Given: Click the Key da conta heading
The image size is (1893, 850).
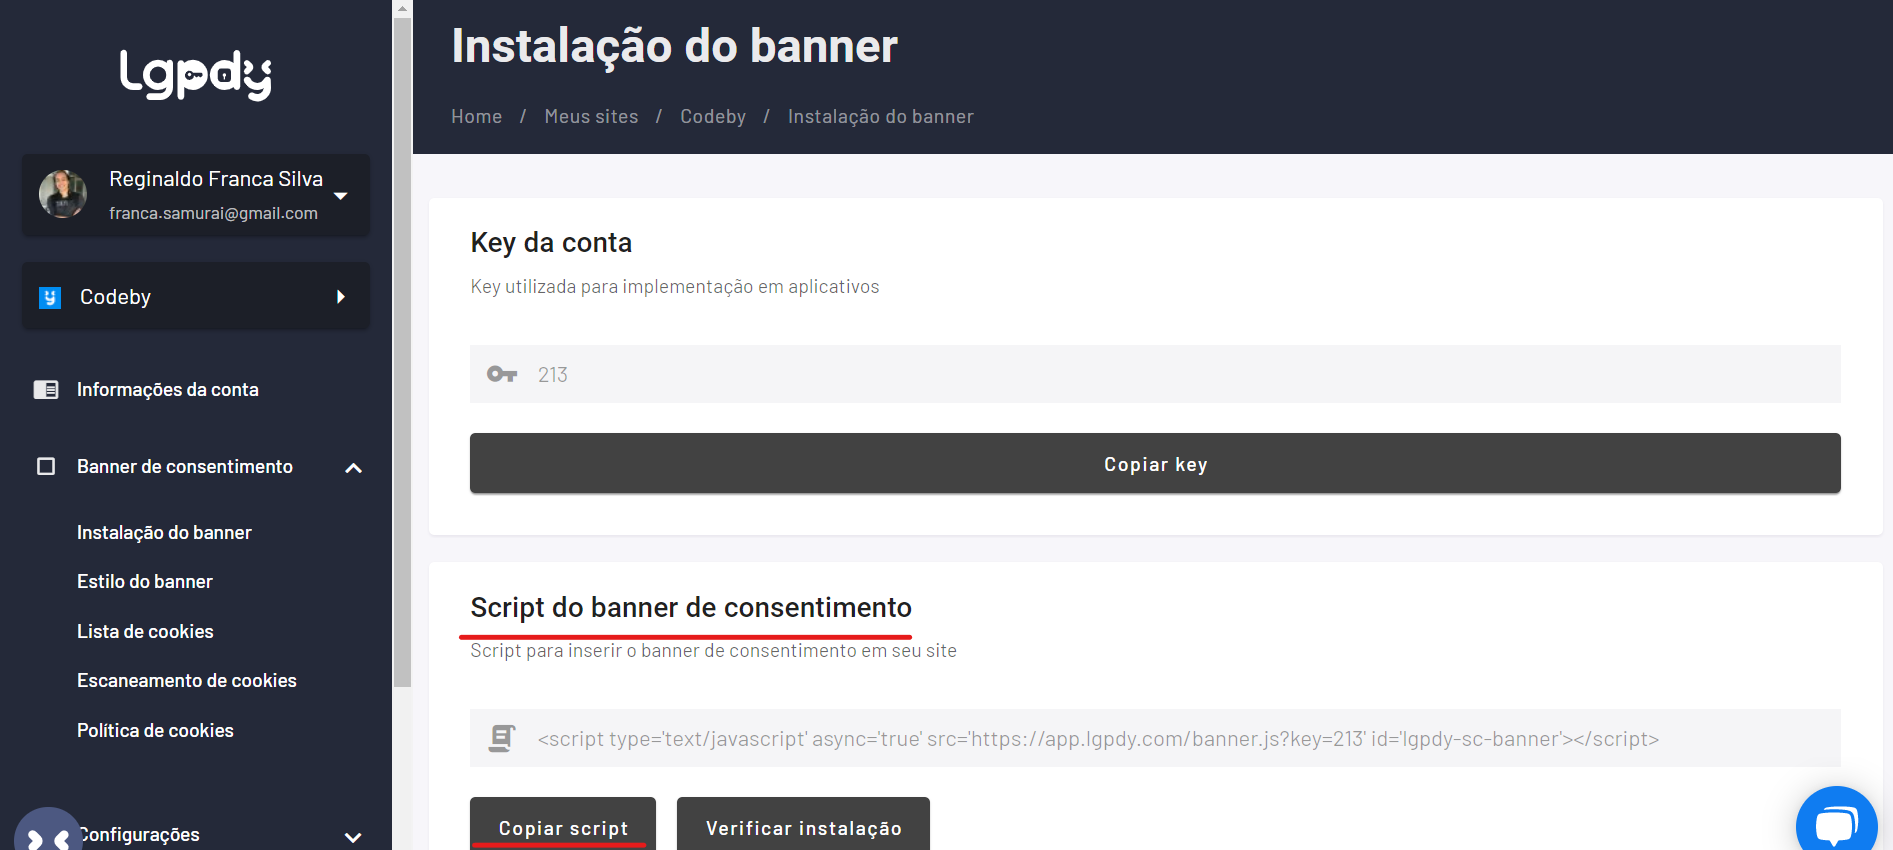Looking at the screenshot, I should pos(551,243).
